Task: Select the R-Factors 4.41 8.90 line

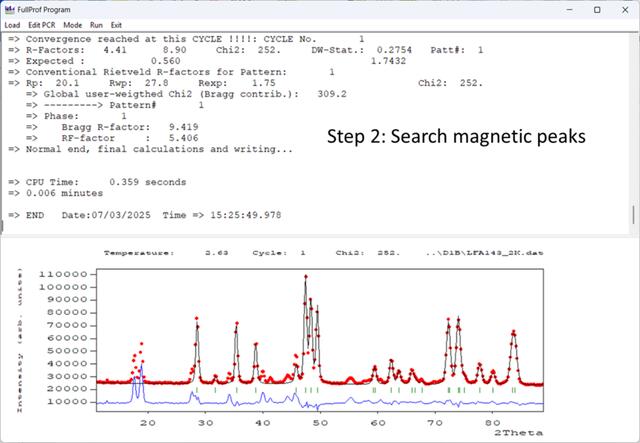Action: pos(246,50)
